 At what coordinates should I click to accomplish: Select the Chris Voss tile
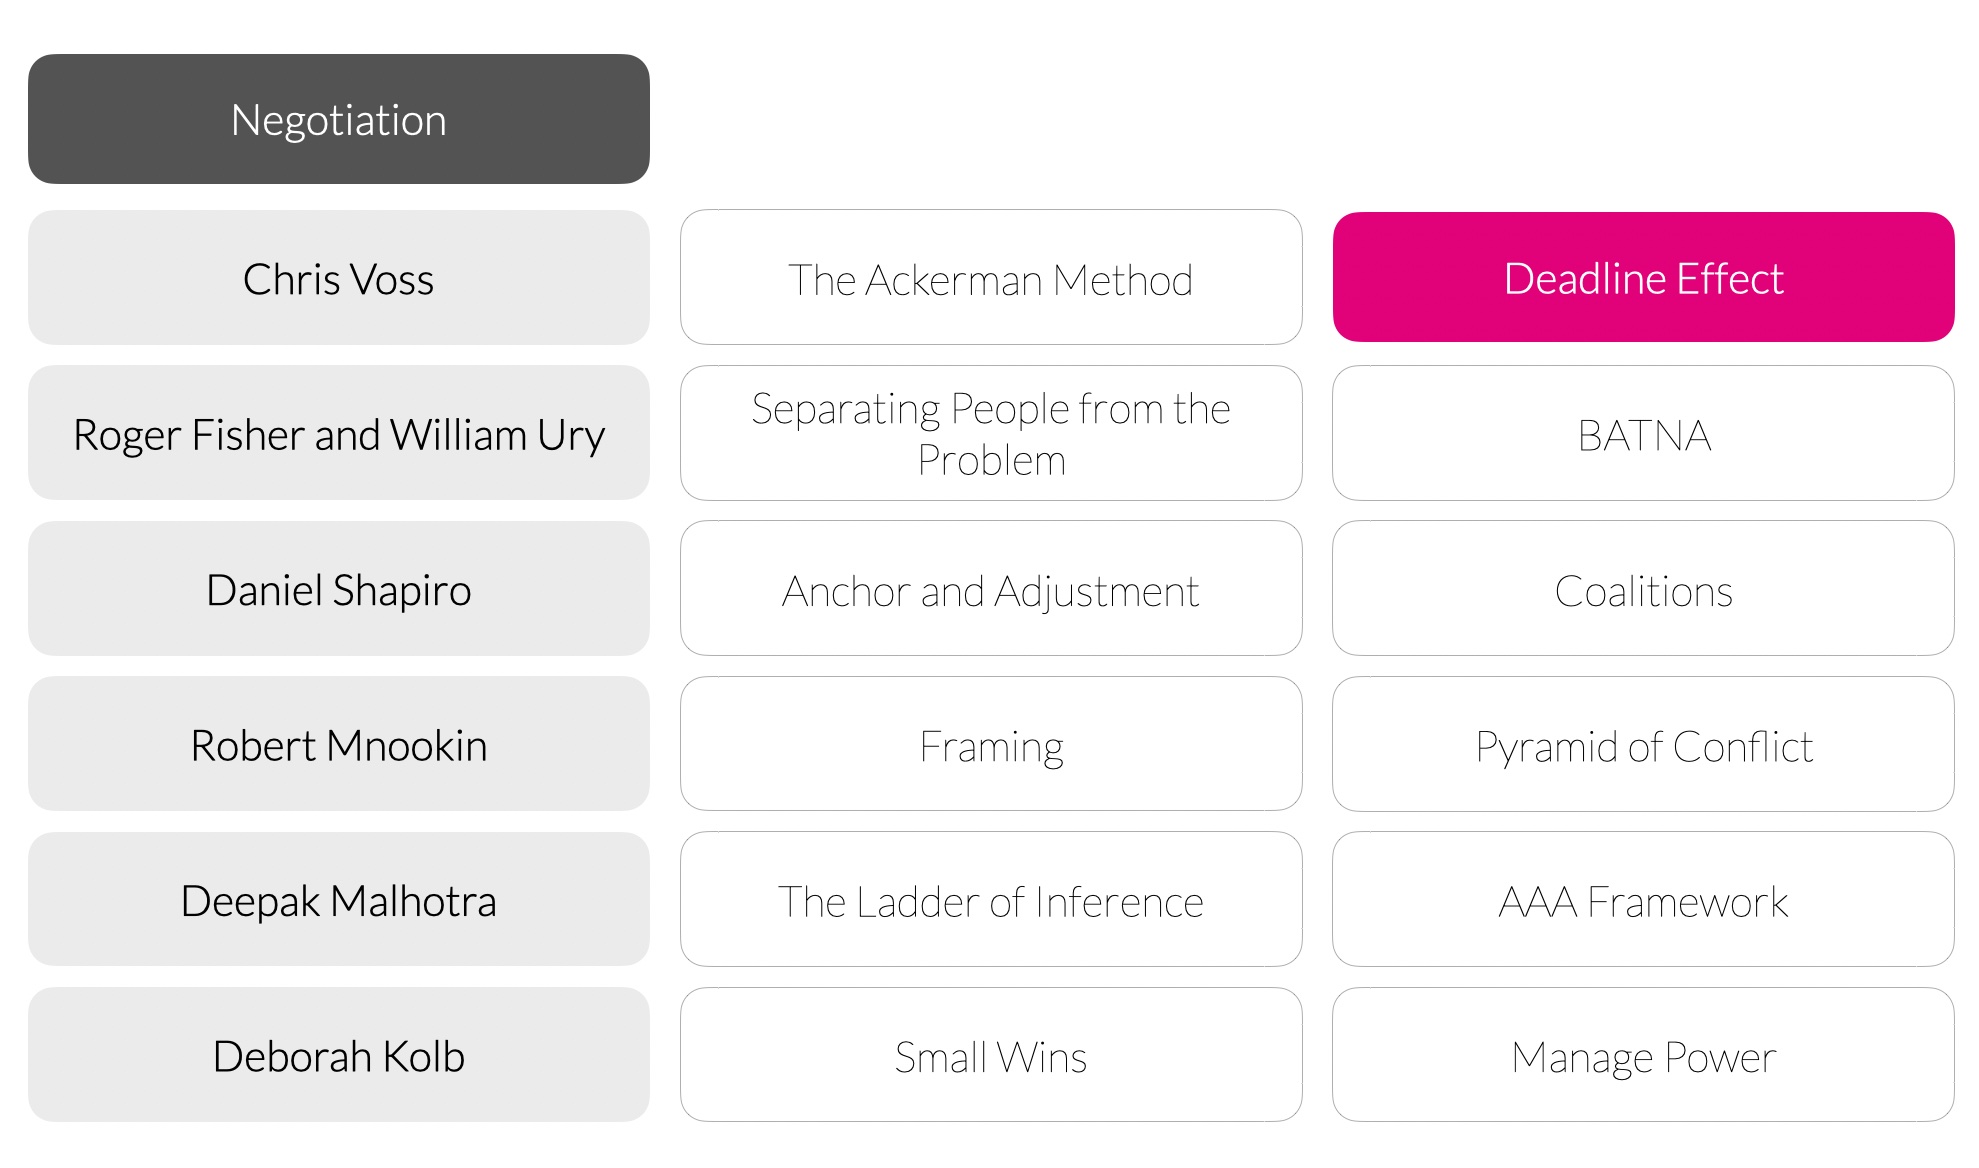pyautogui.click(x=338, y=278)
